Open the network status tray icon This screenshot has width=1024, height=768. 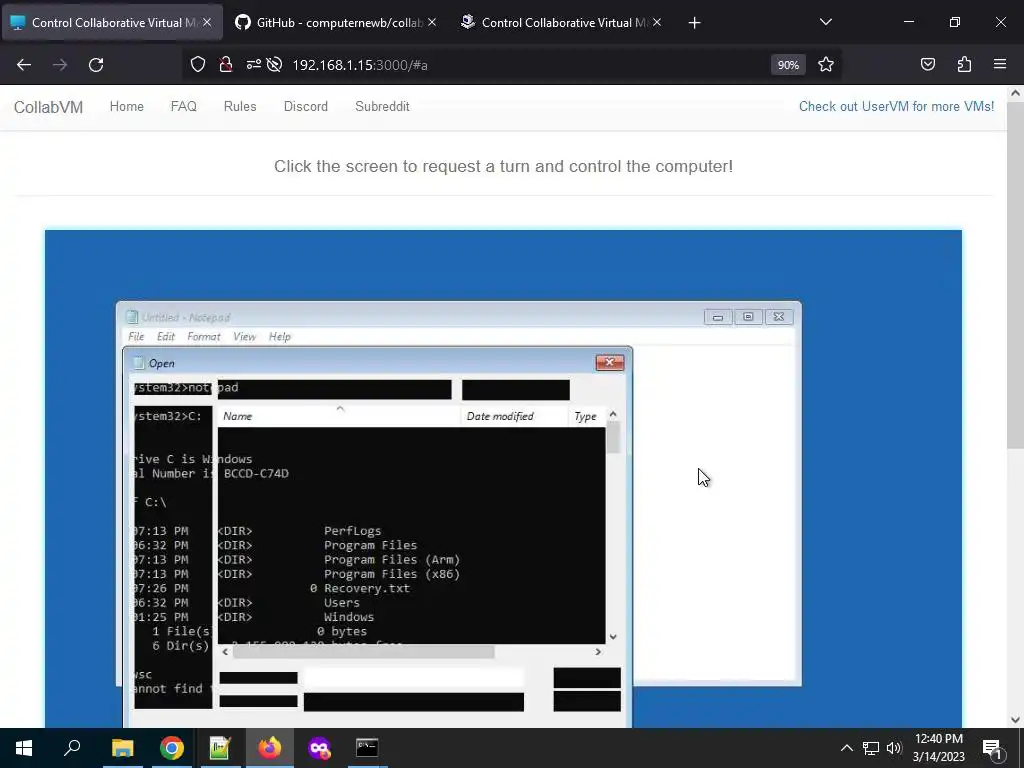tap(871, 748)
